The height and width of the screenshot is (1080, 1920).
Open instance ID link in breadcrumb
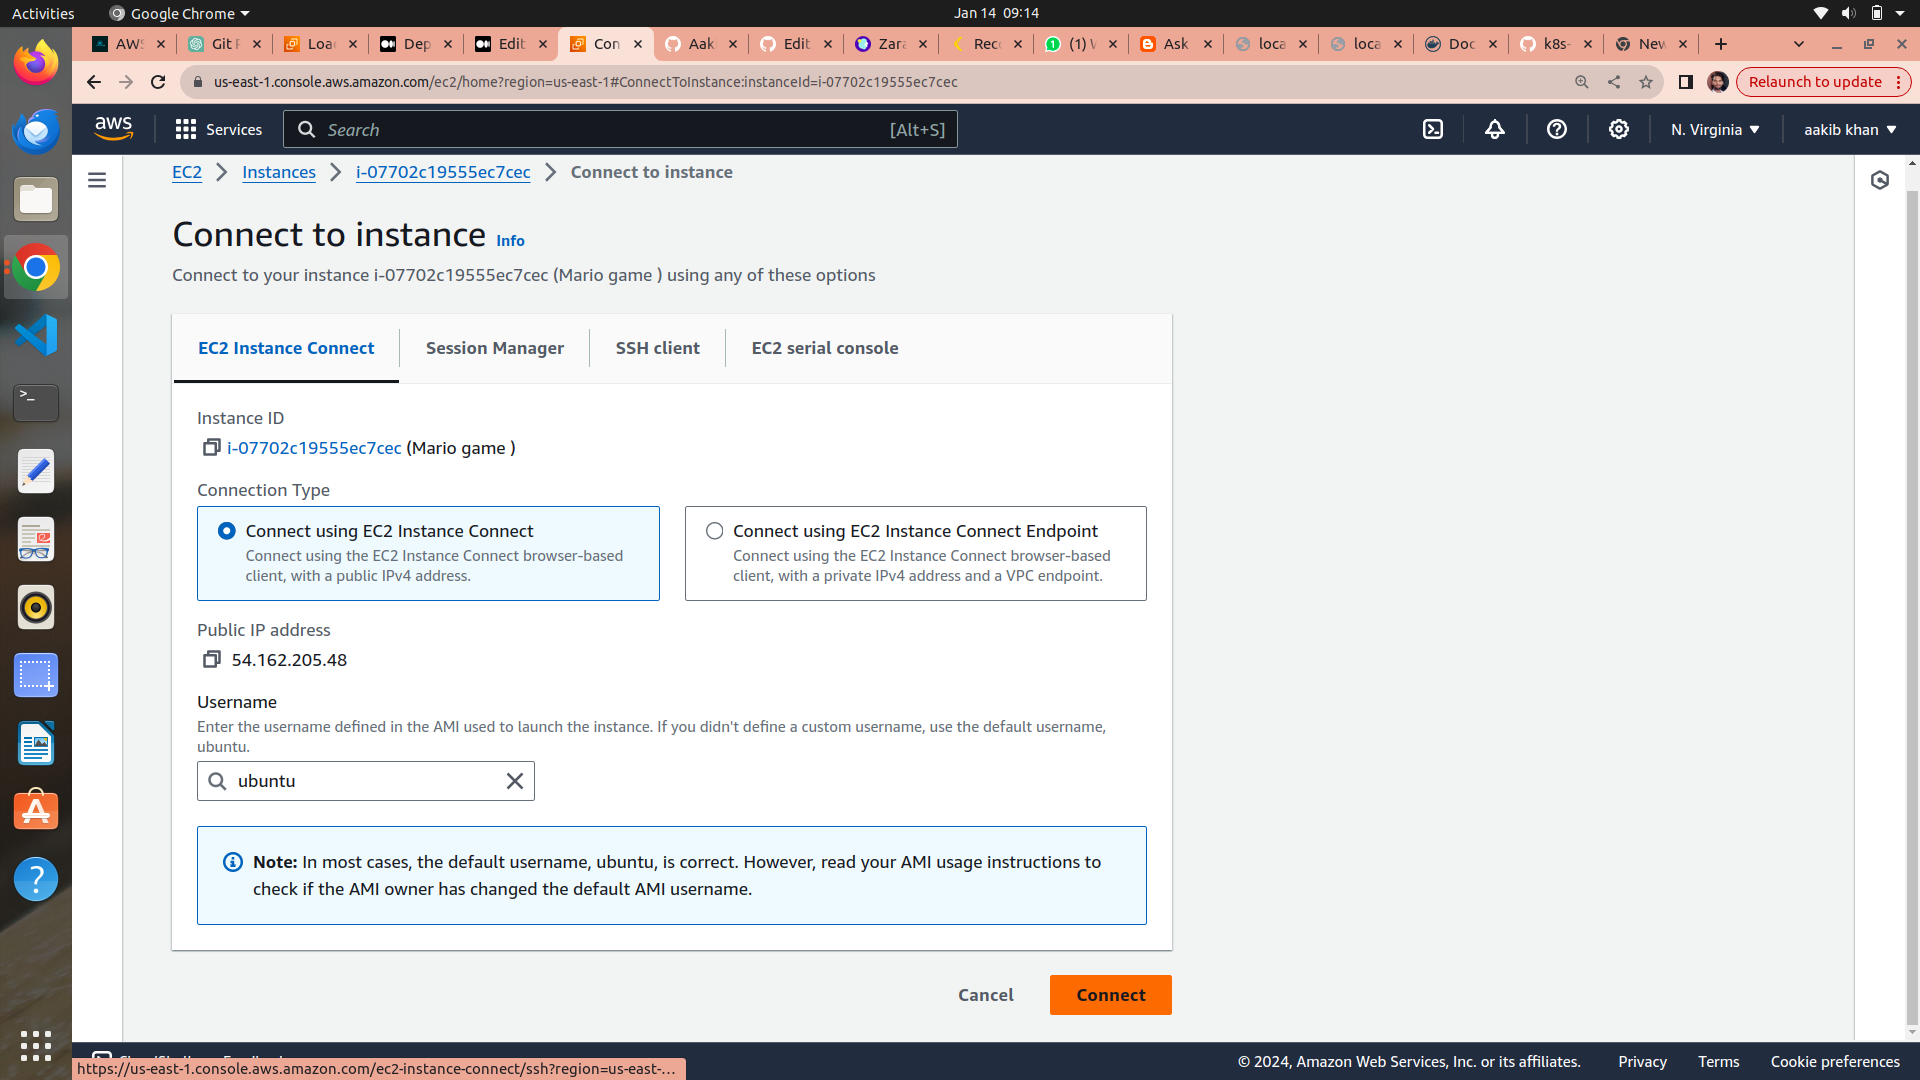coord(443,172)
